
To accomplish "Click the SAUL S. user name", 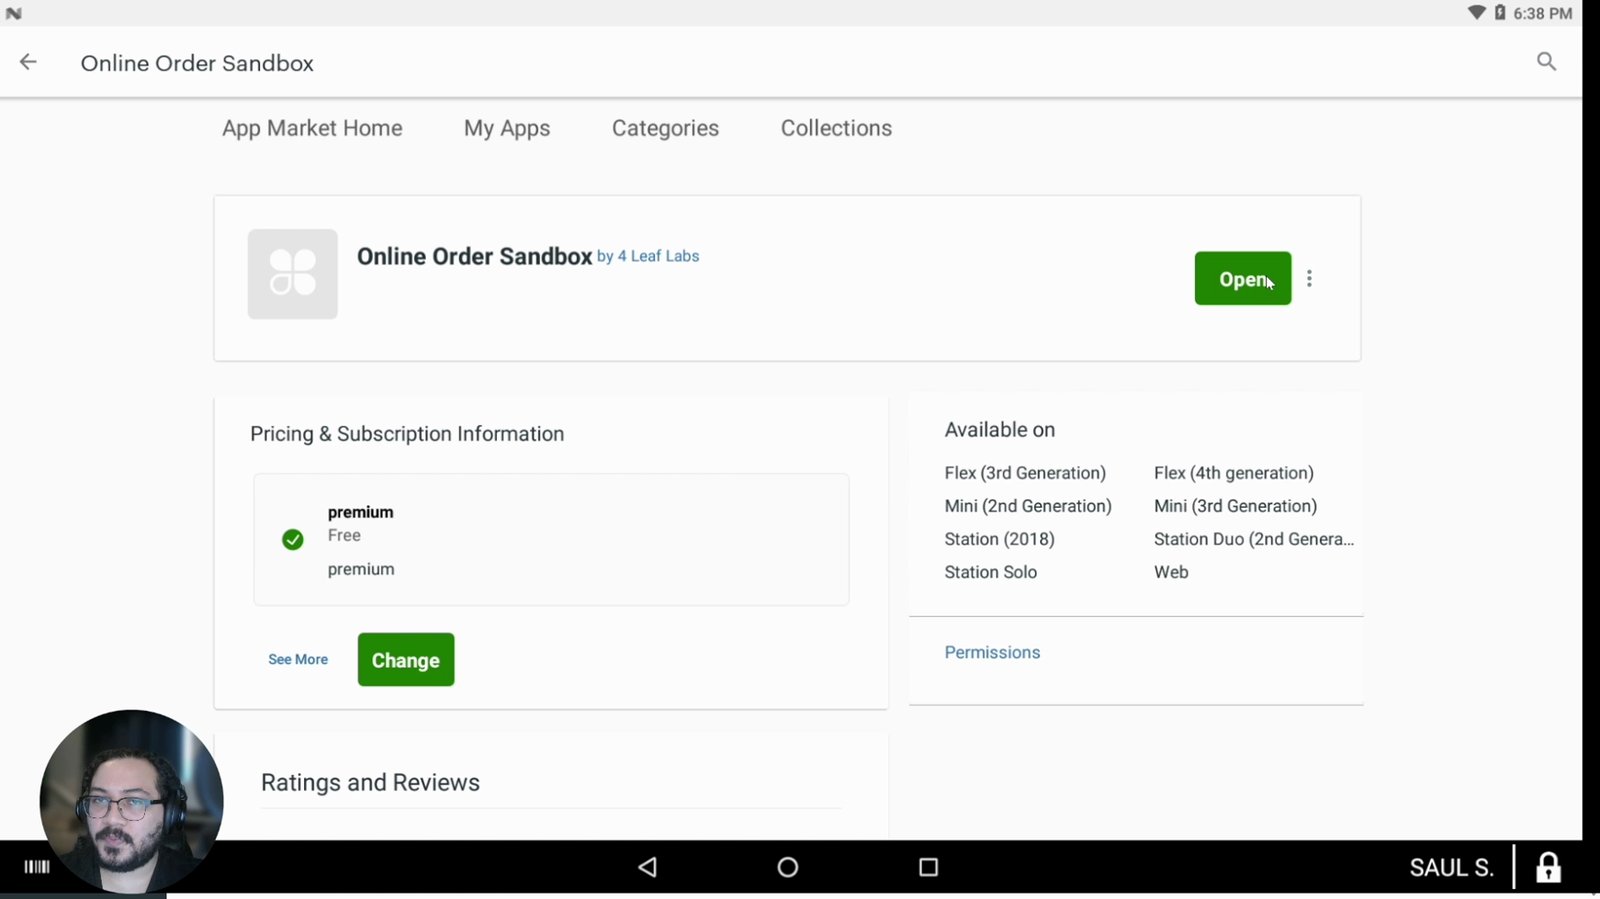I will (1451, 867).
